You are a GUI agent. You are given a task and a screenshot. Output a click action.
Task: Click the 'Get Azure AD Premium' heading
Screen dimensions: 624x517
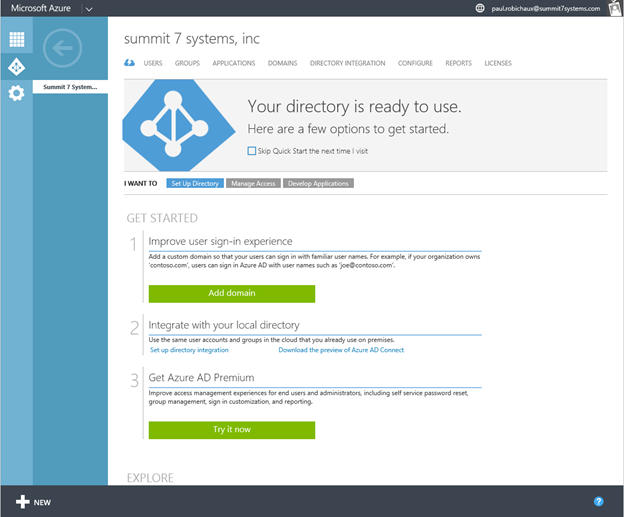[x=201, y=377]
